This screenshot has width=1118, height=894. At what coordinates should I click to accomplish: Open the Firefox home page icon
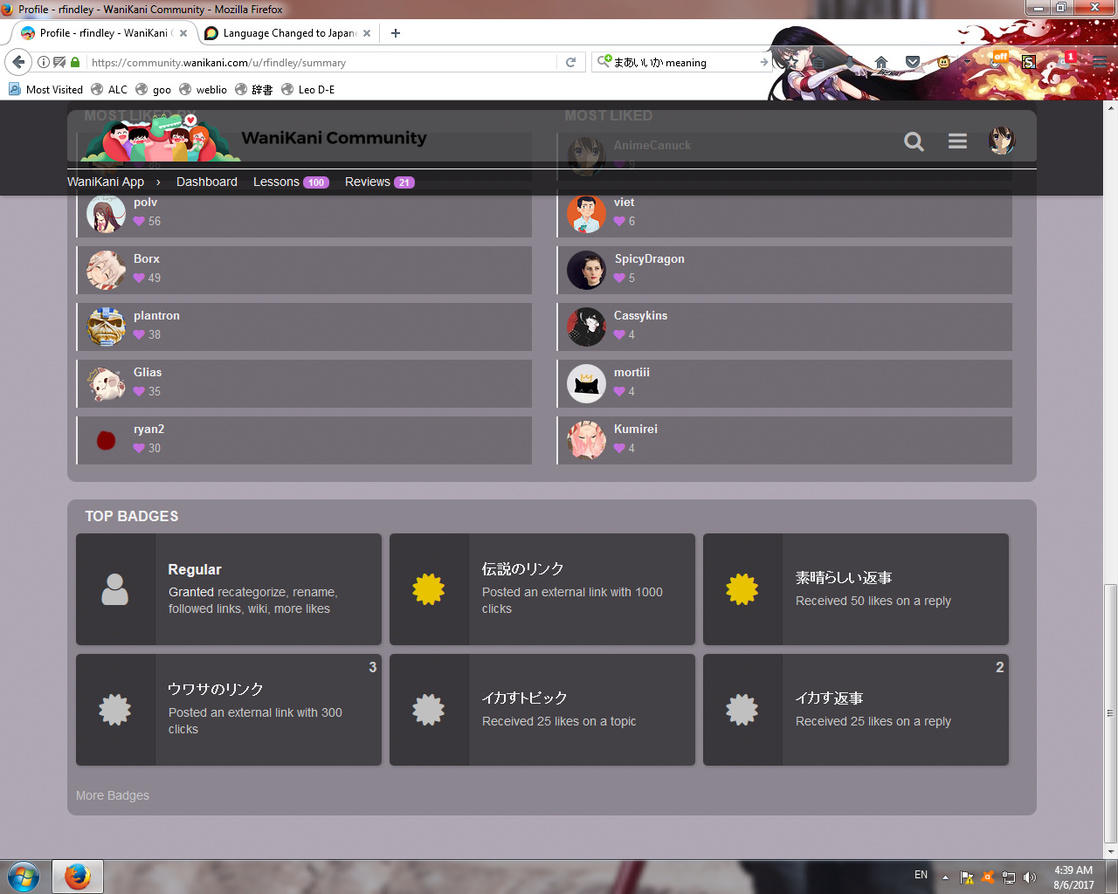(881, 62)
